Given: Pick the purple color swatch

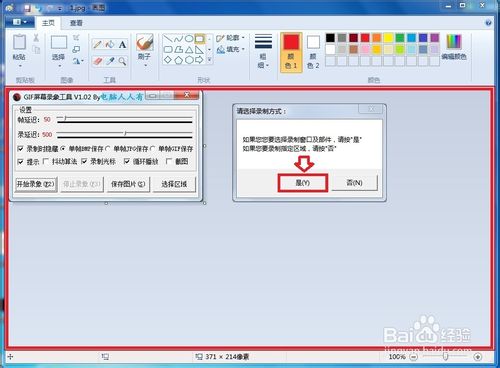Looking at the screenshot, I should coord(434,38).
